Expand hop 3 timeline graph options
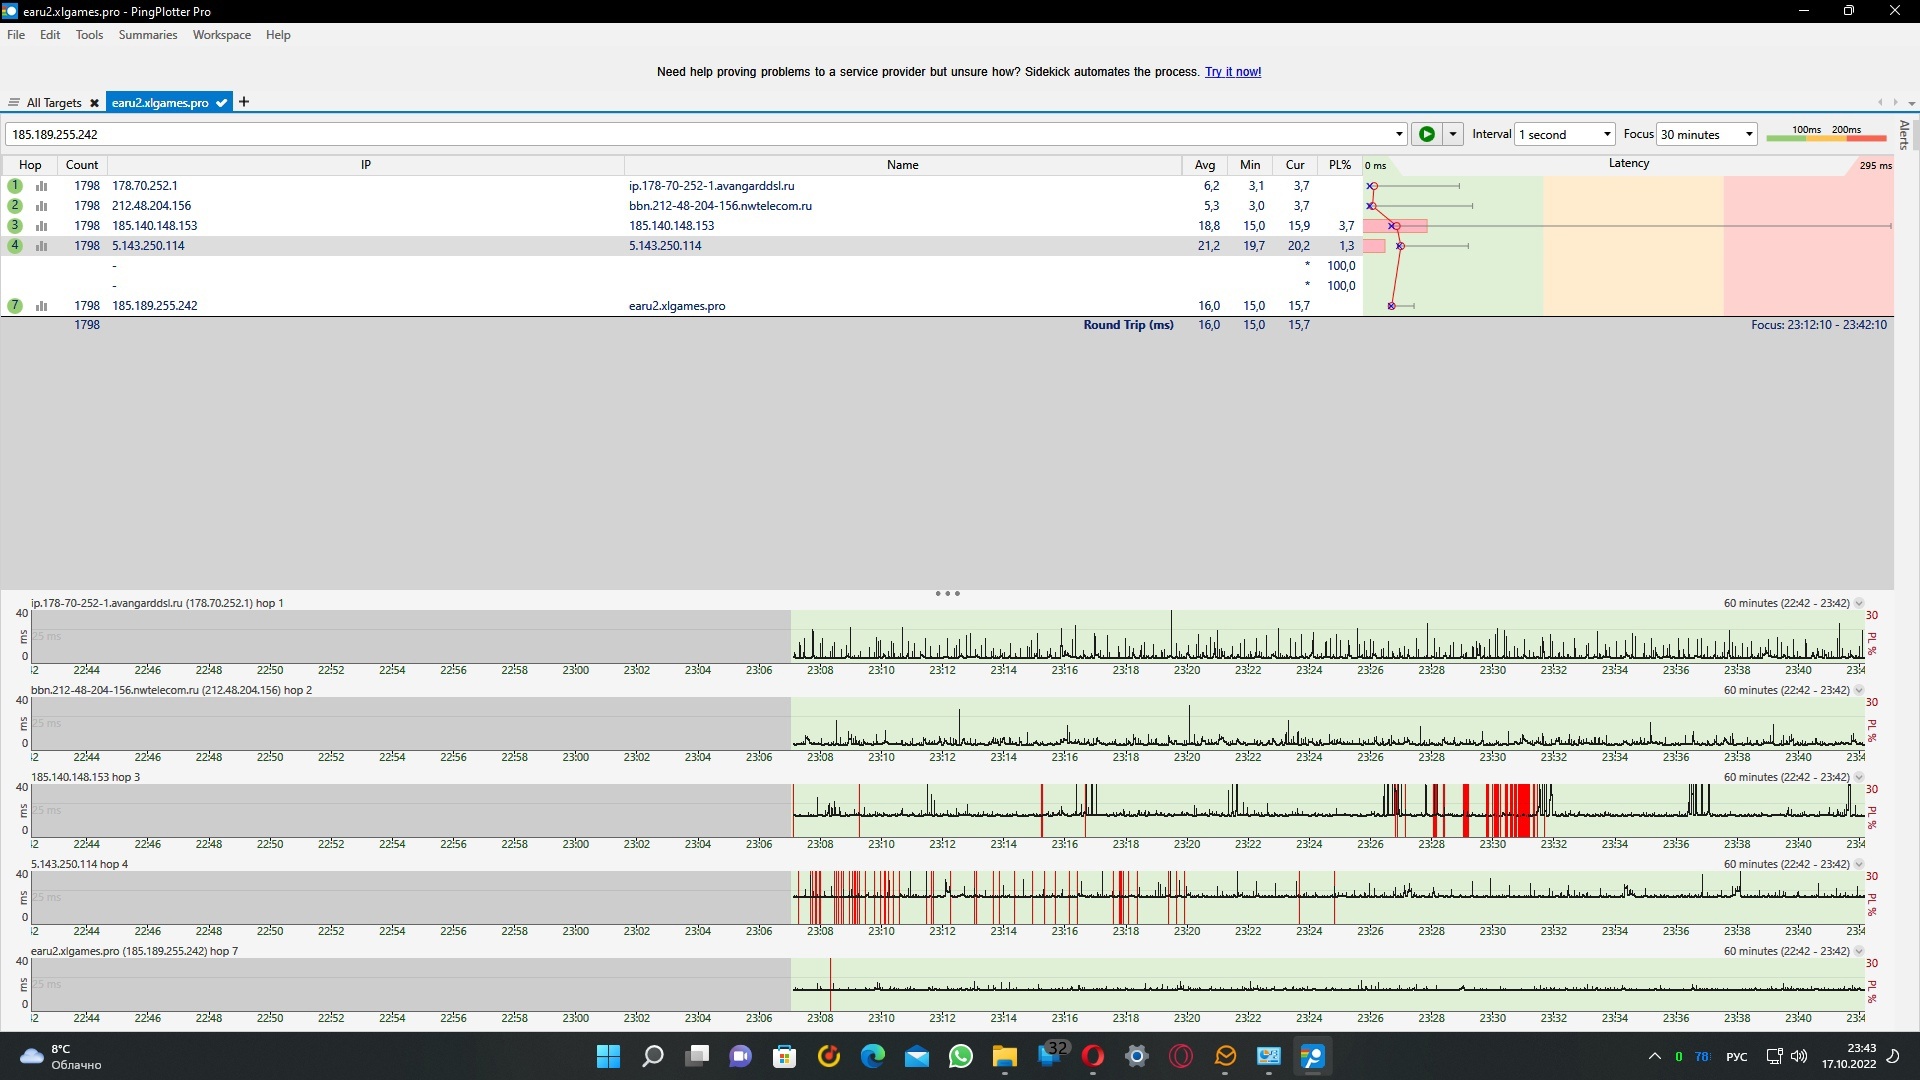The height and width of the screenshot is (1080, 1920). point(1859,777)
